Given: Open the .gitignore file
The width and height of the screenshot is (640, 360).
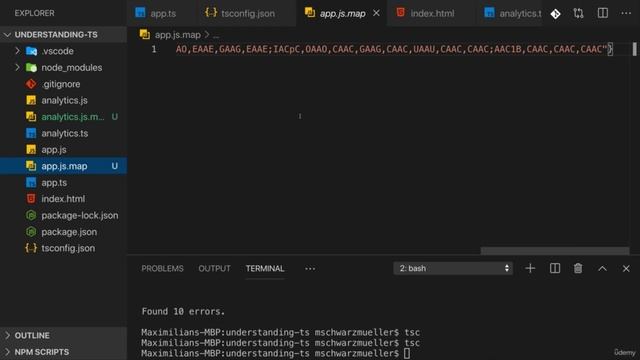Looking at the screenshot, I should pyautogui.click(x=63, y=84).
